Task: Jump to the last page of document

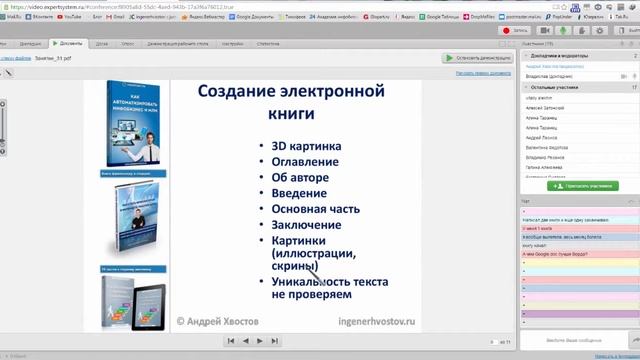Action: pos(274,341)
